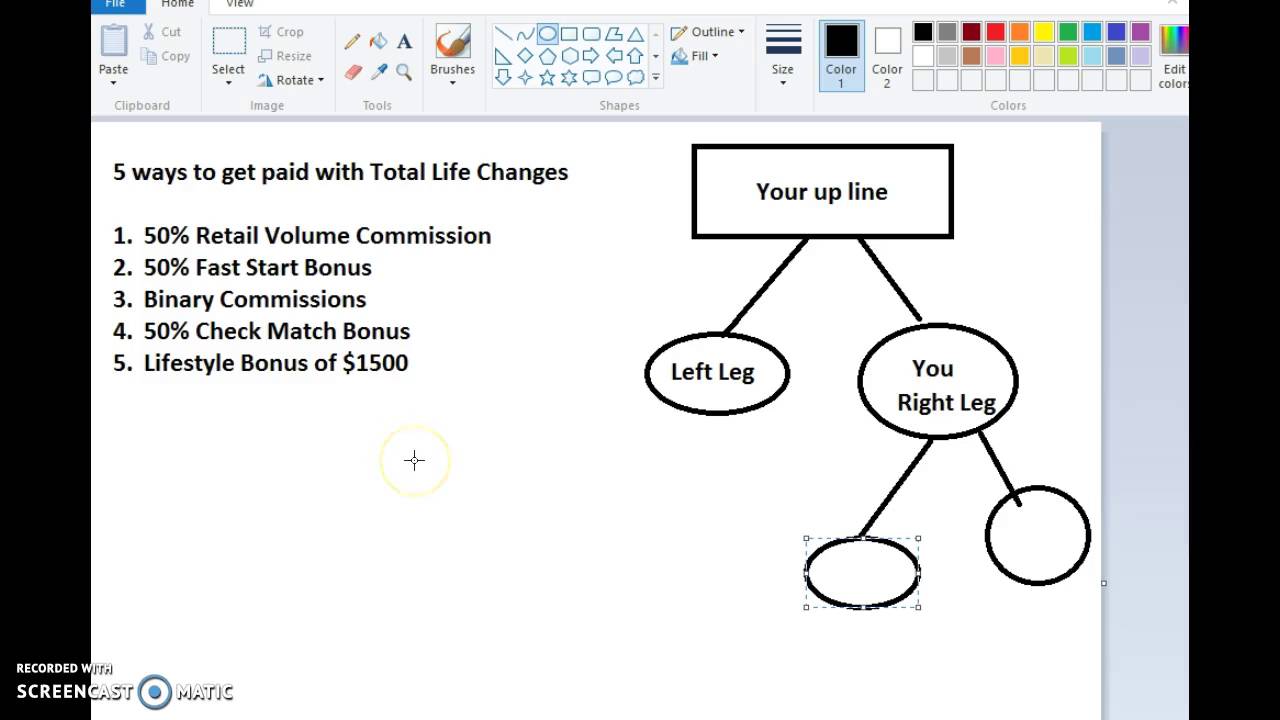Switch to the Home ribbon tab
Screen dimensions: 1280x720
pyautogui.click(x=178, y=4)
